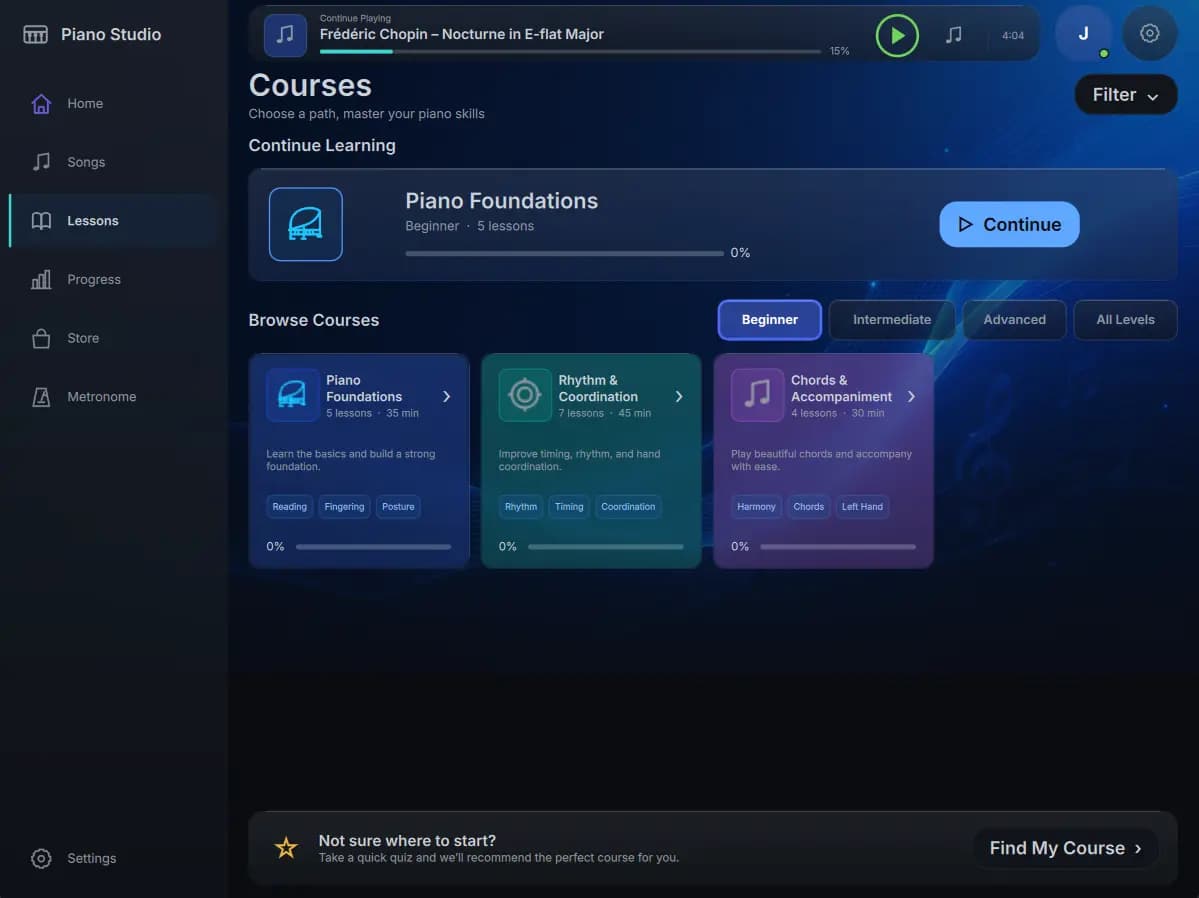Open the top-right settings gear icon
The width and height of the screenshot is (1199, 898).
[x=1149, y=33]
